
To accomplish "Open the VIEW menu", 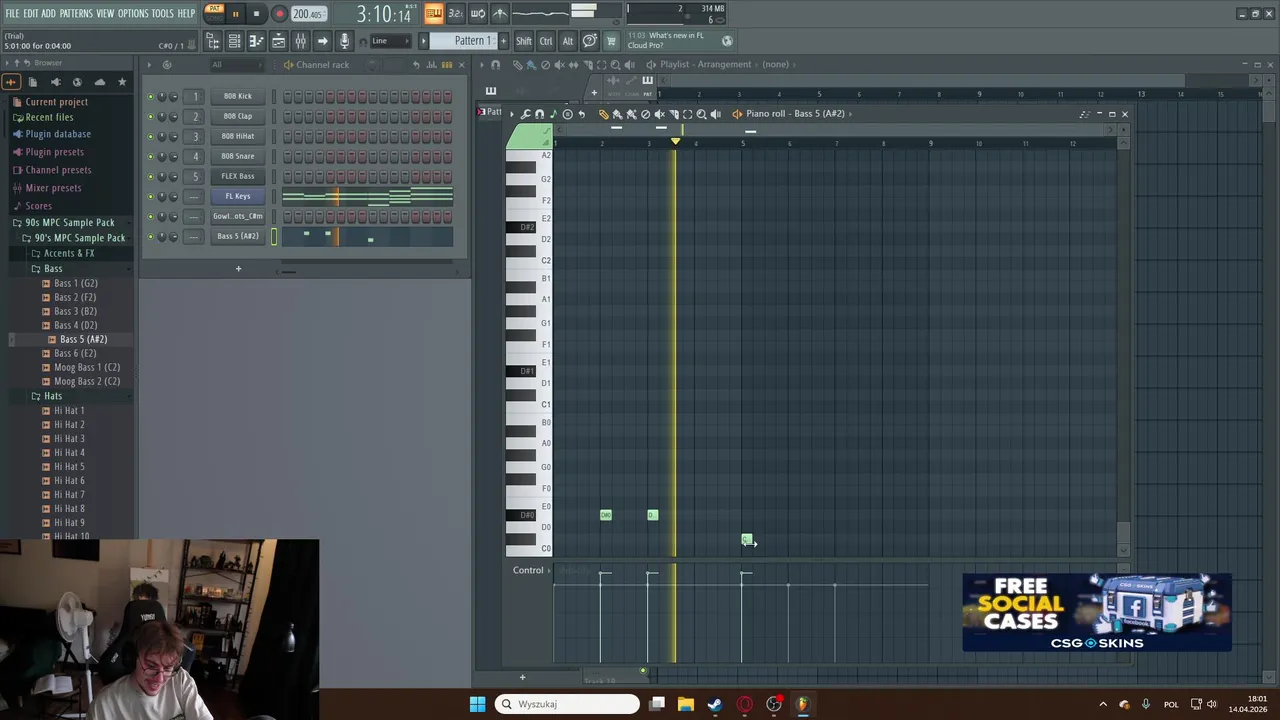I will pyautogui.click(x=105, y=13).
